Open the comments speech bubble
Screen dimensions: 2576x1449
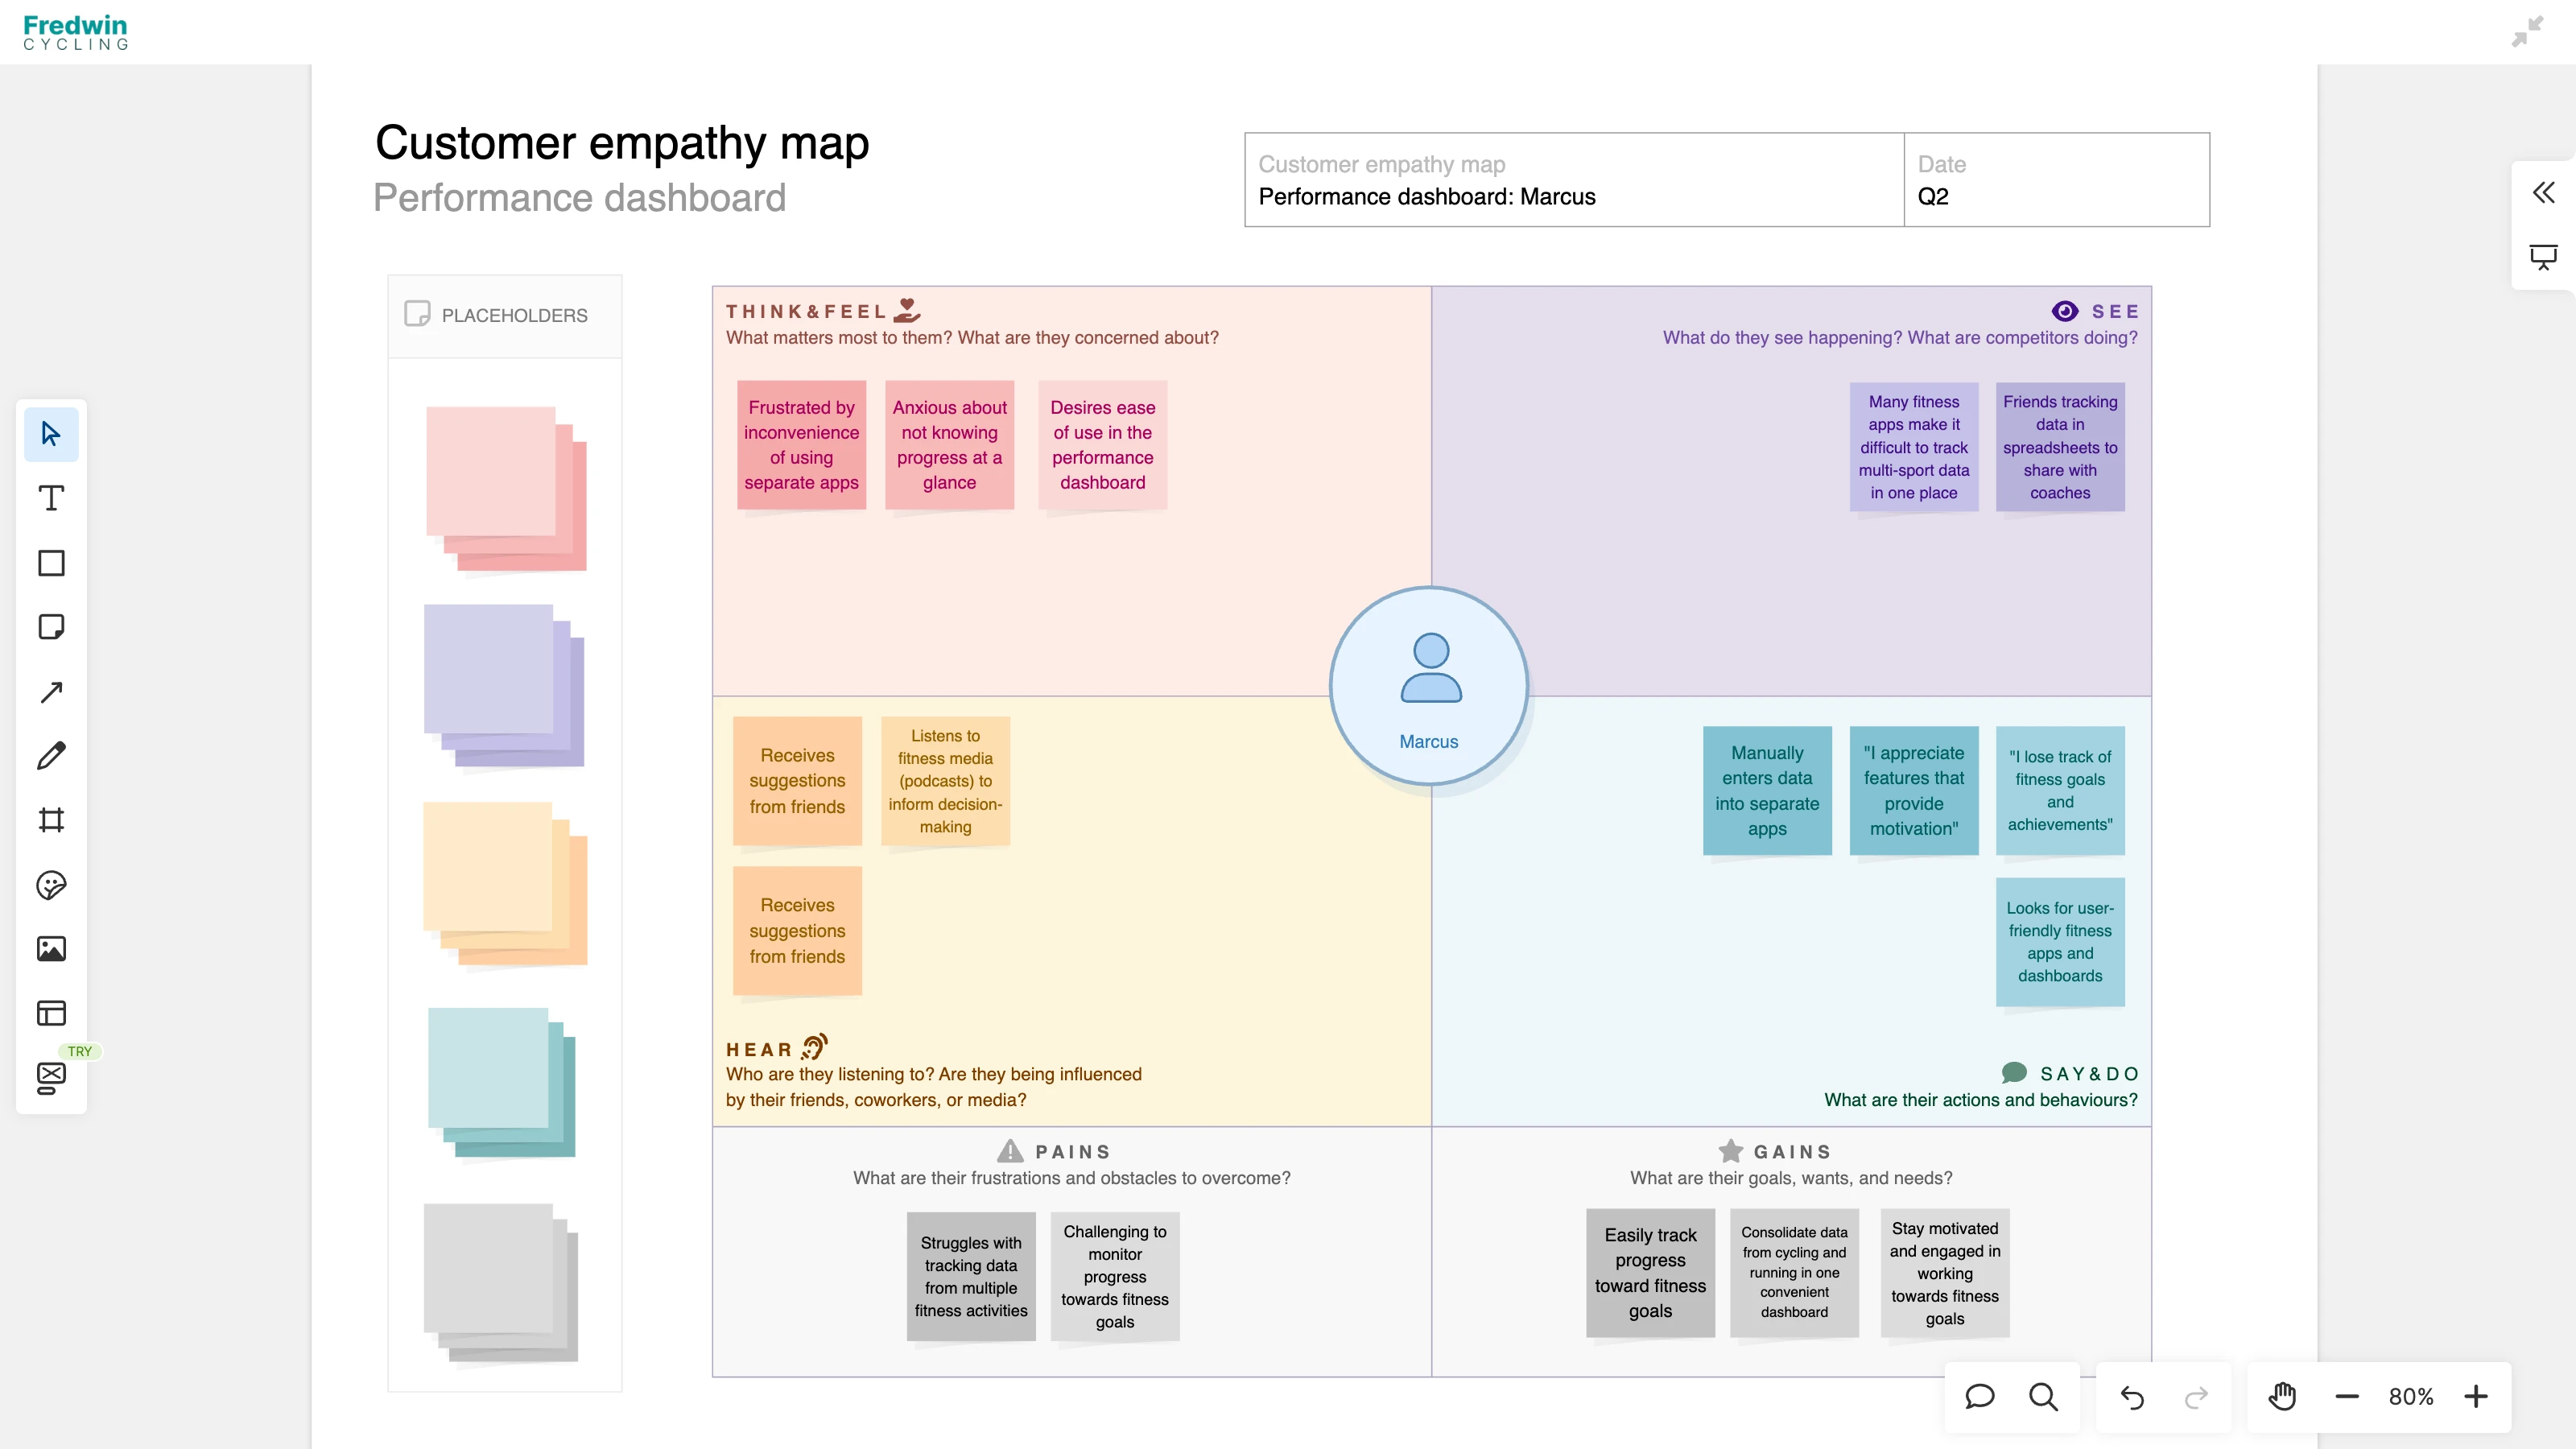[1979, 1396]
